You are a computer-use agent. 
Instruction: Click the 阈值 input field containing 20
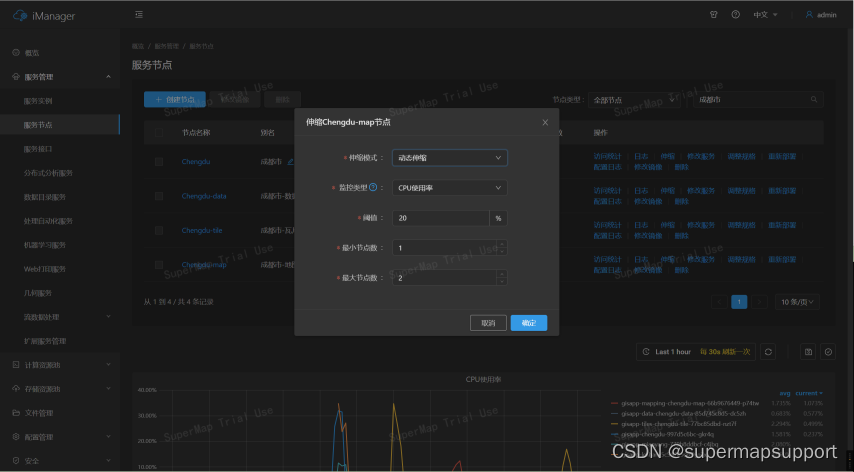point(440,218)
